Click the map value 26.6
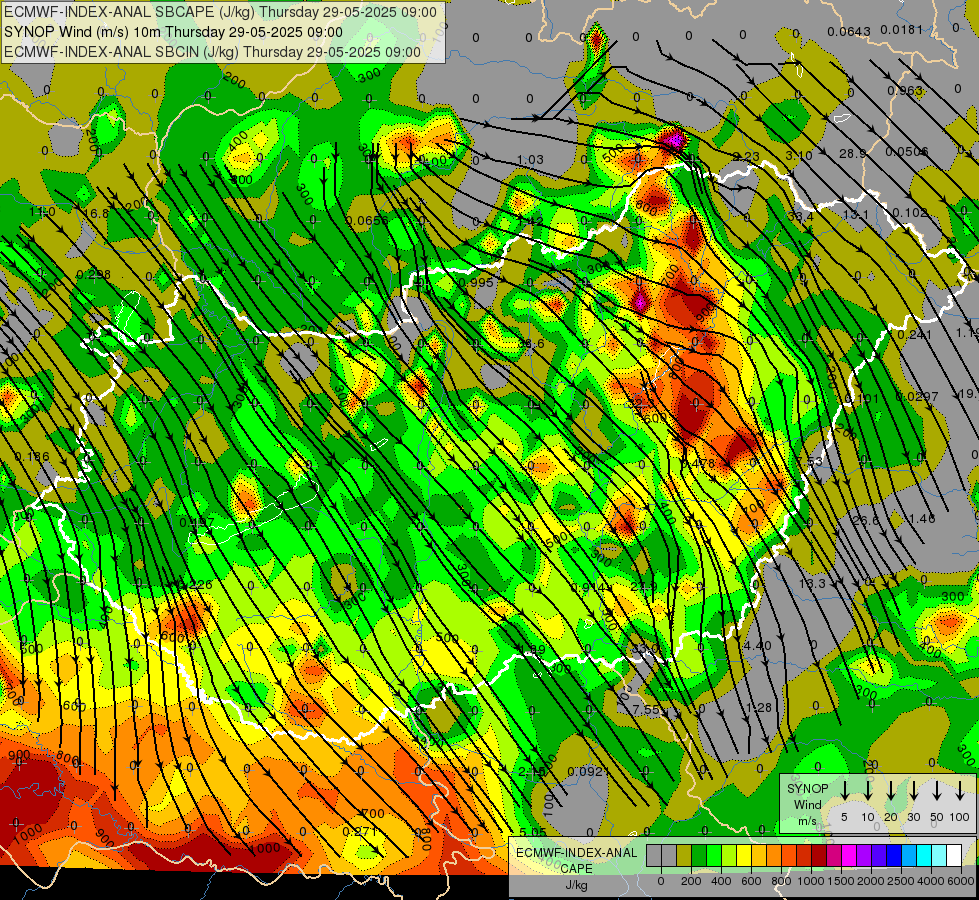The height and width of the screenshot is (900, 979). point(865,520)
